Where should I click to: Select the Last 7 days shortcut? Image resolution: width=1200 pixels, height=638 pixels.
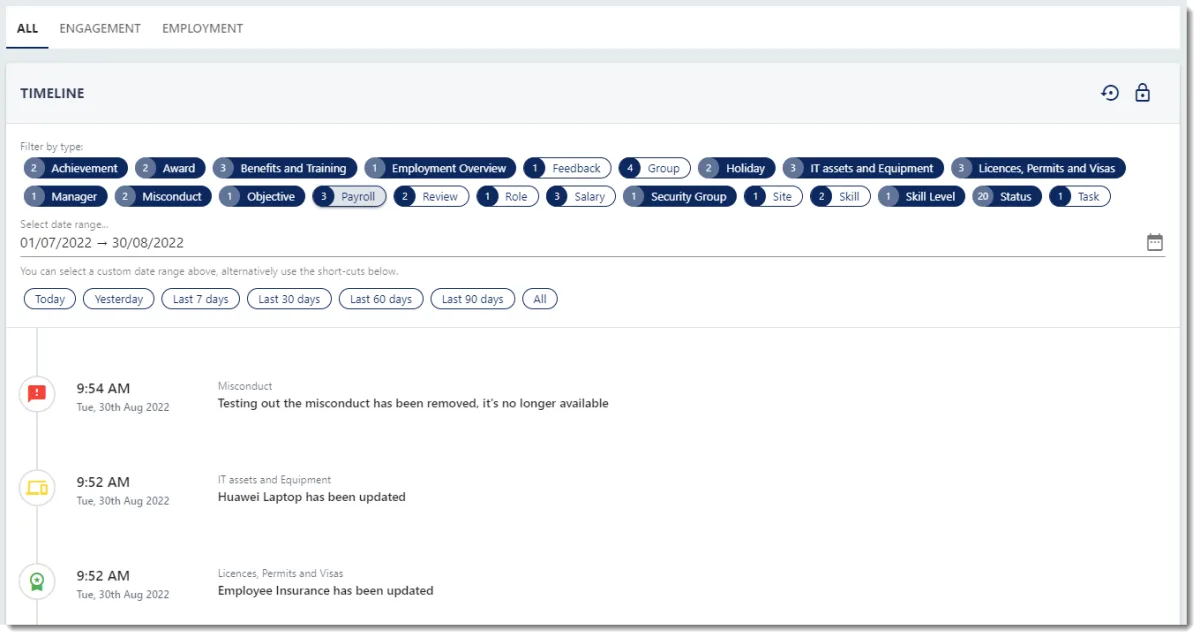(x=200, y=298)
